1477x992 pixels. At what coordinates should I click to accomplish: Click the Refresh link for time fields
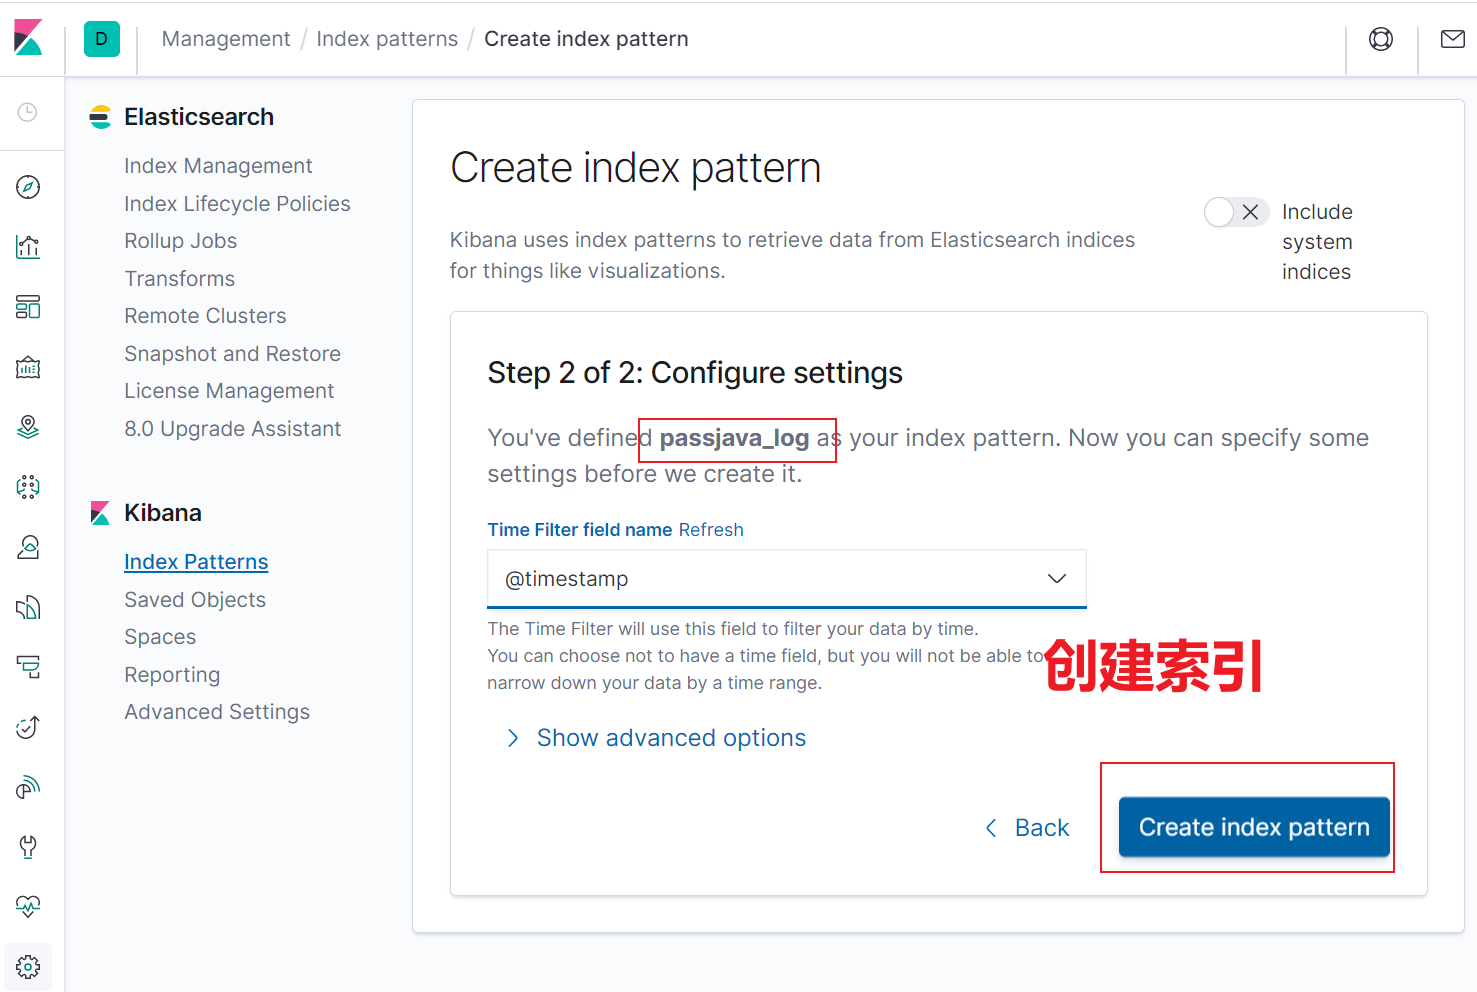(711, 530)
